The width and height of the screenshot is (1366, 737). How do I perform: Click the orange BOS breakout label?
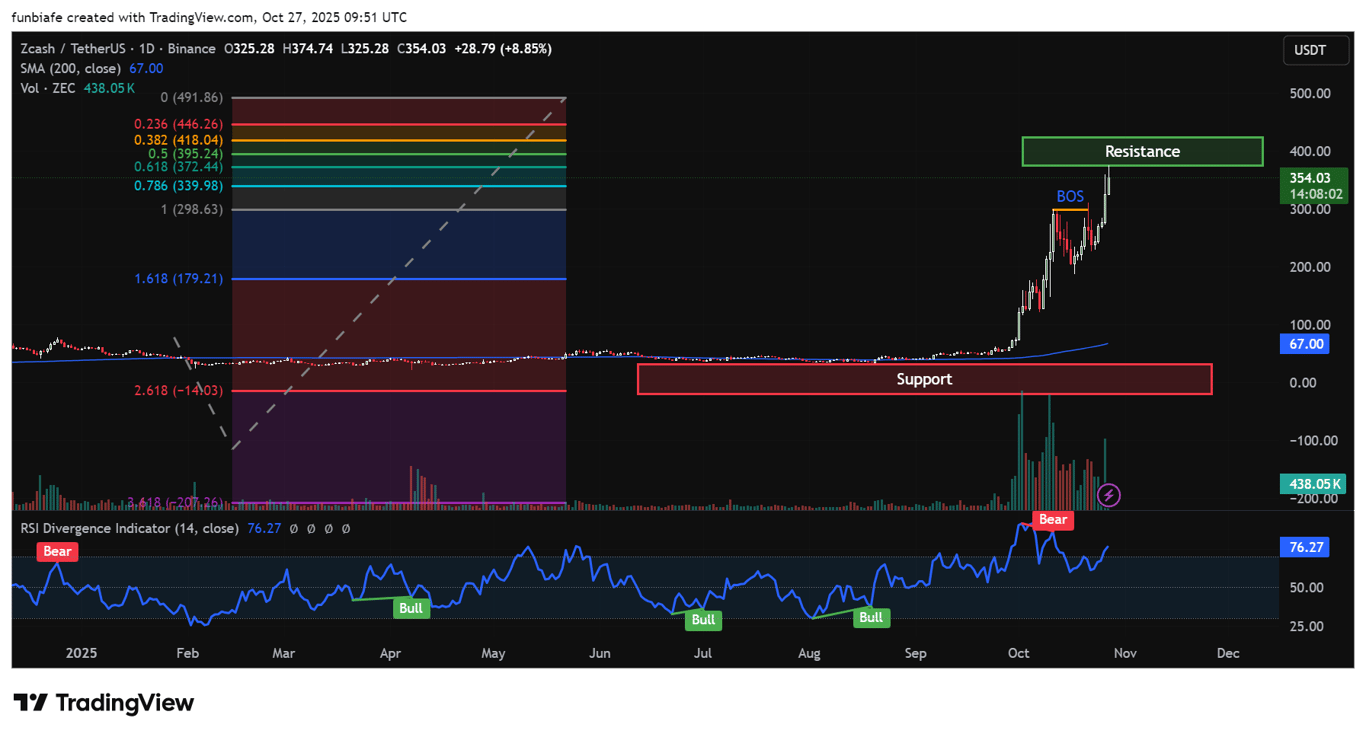[1070, 197]
